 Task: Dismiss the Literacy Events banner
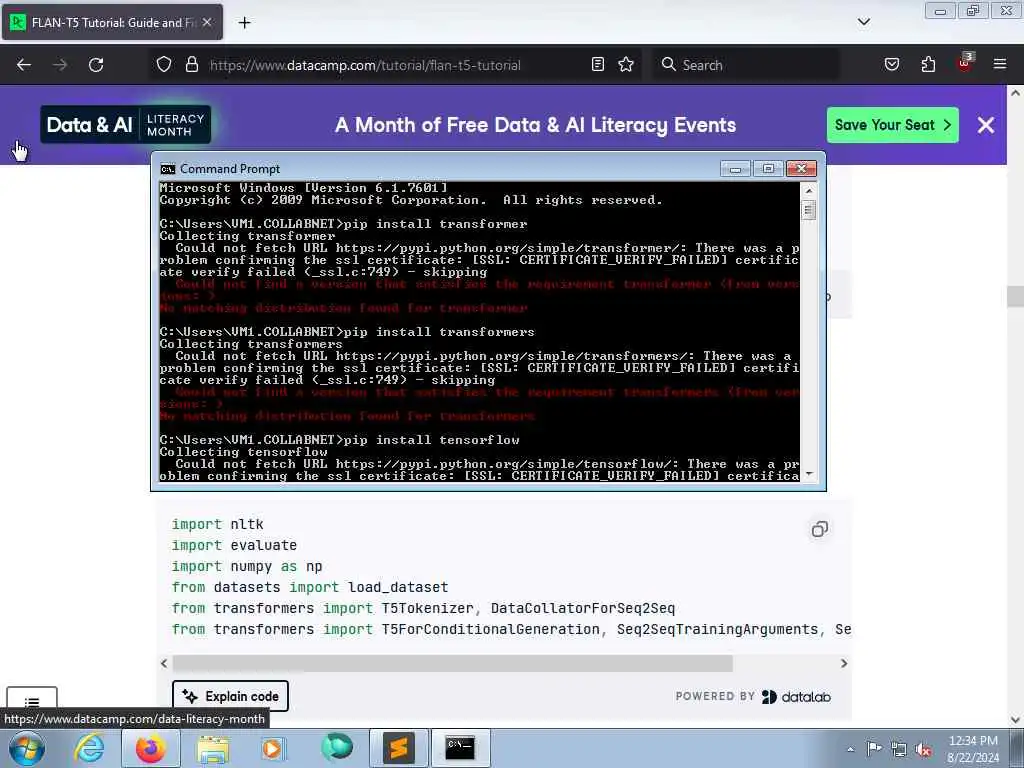985,125
